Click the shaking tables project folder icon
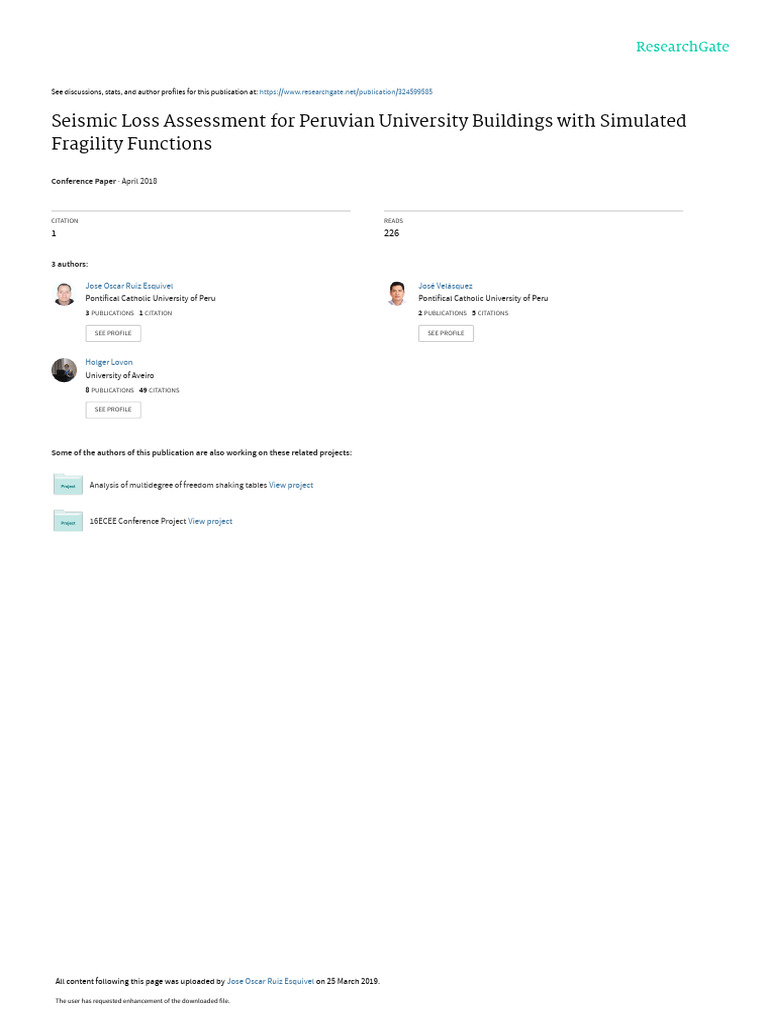Screen dimensions: 768x1024 pyautogui.click(x=68, y=485)
